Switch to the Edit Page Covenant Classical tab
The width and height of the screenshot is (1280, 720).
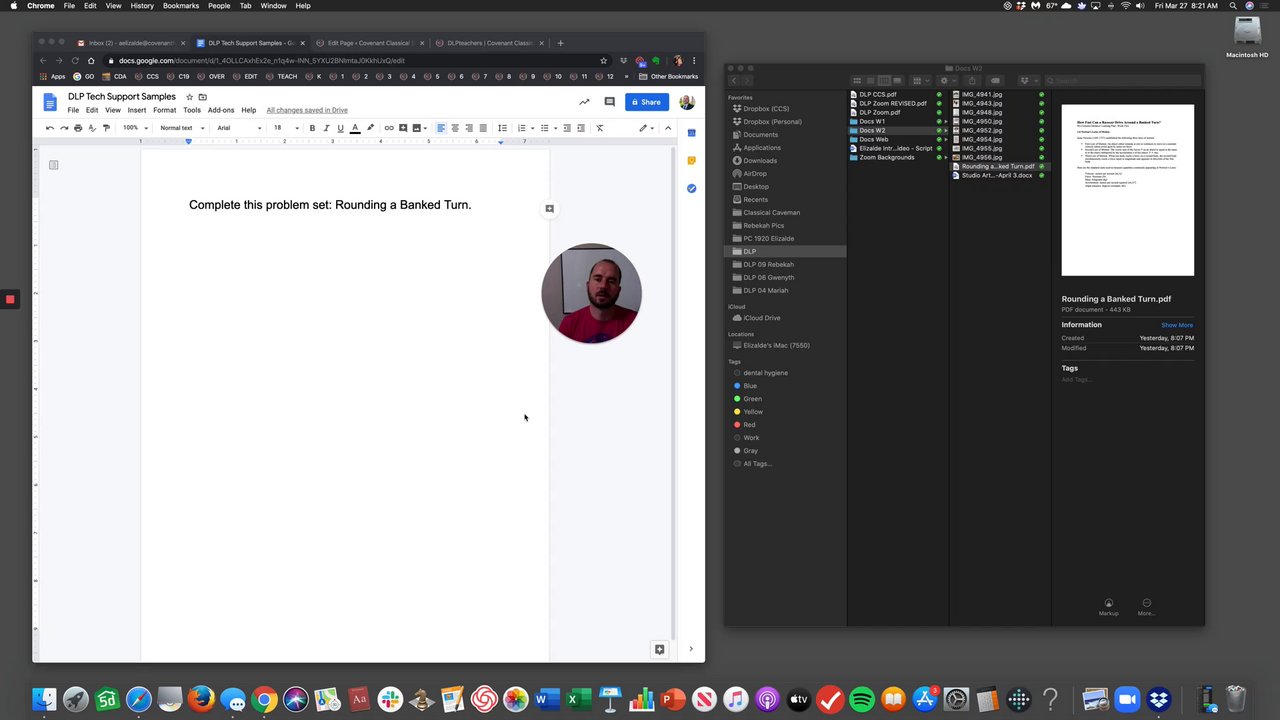tap(368, 43)
